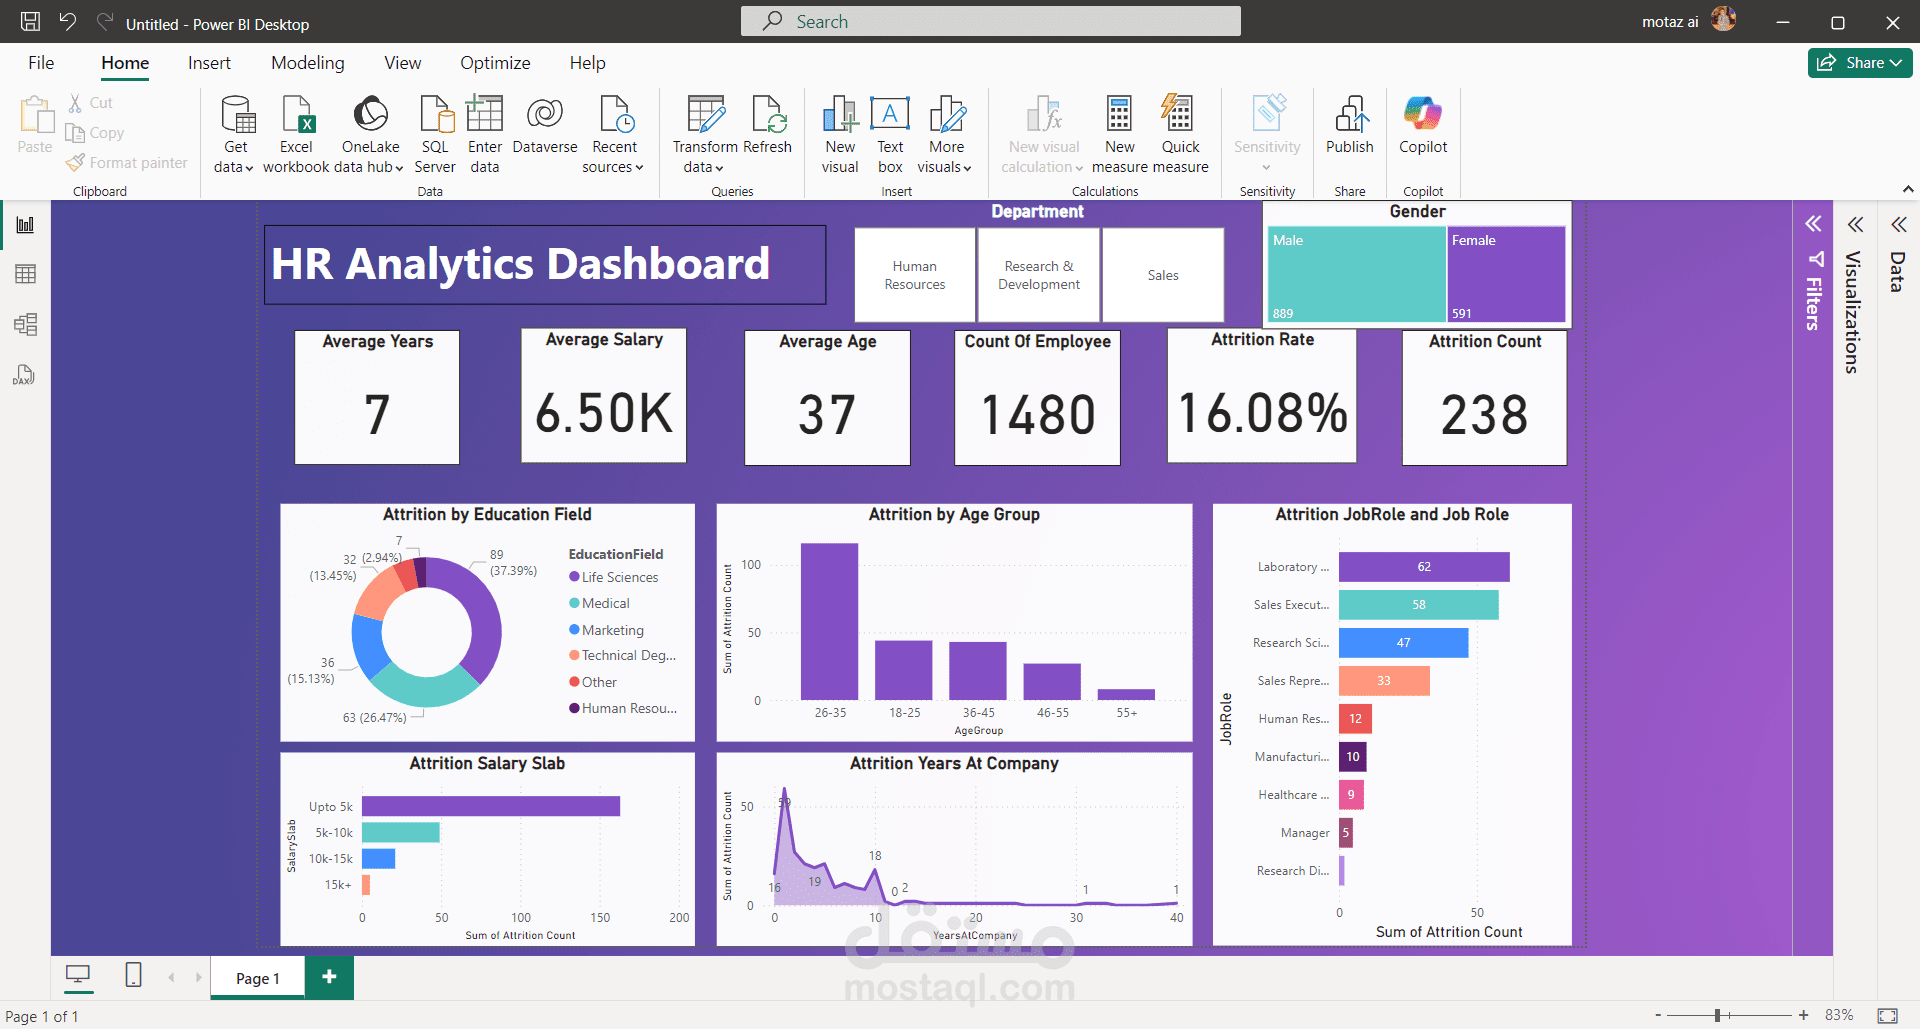
Task: Select Male in the Gender treemap
Action: (1355, 273)
